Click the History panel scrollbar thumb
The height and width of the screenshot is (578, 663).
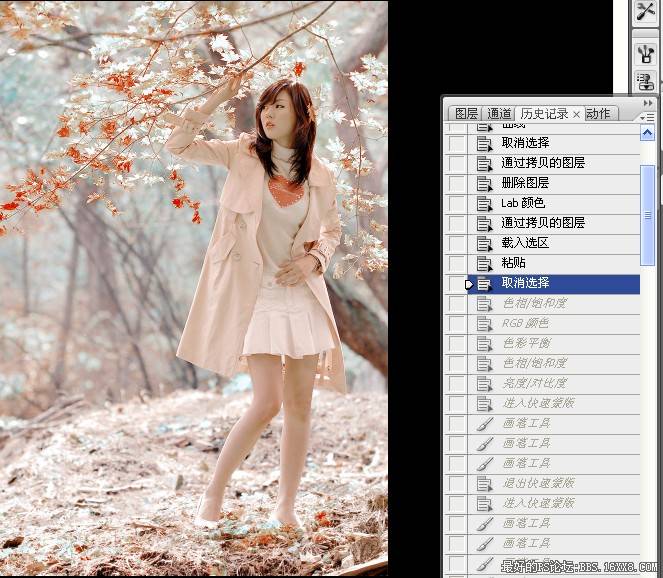click(x=647, y=216)
